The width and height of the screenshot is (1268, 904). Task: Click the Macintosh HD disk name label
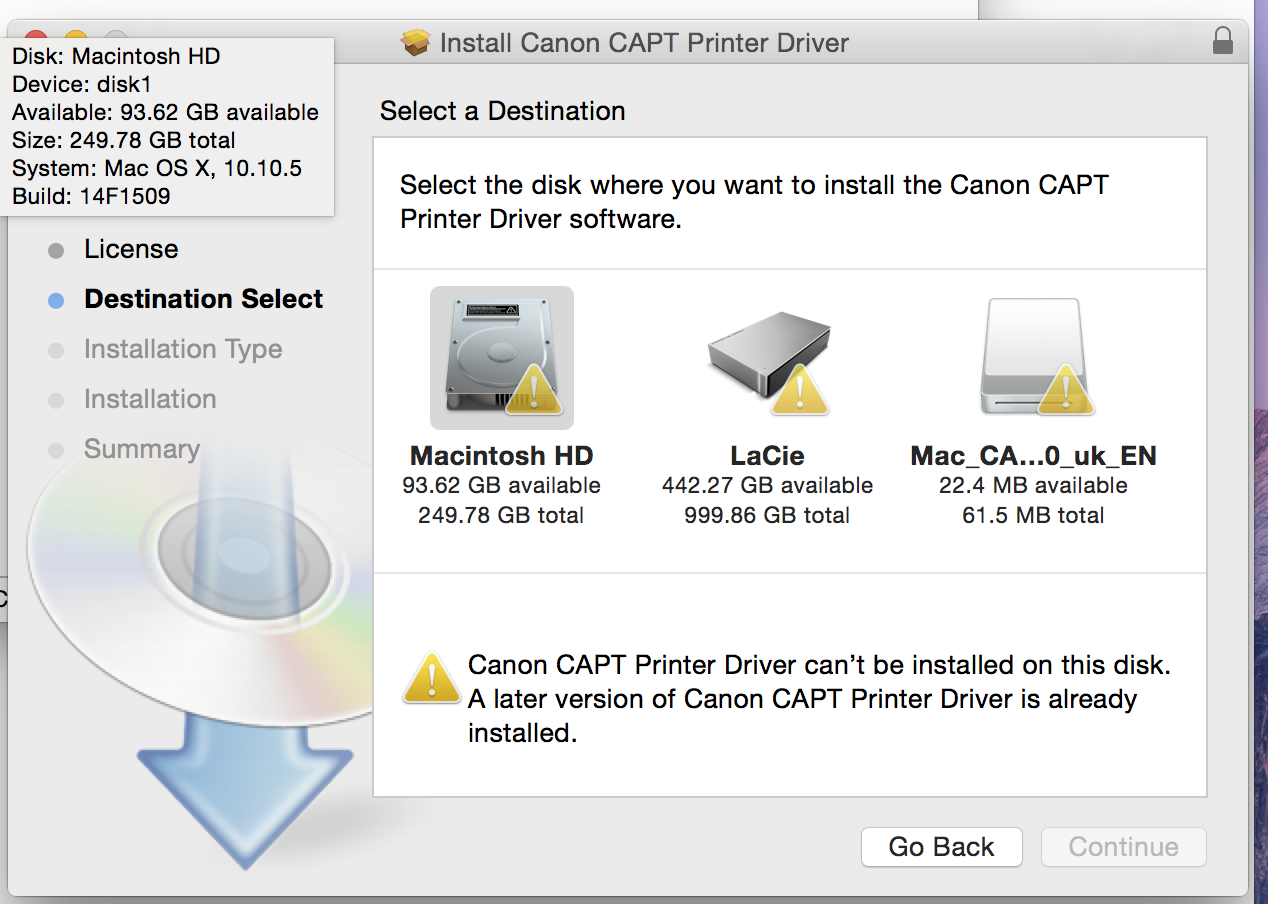501,456
